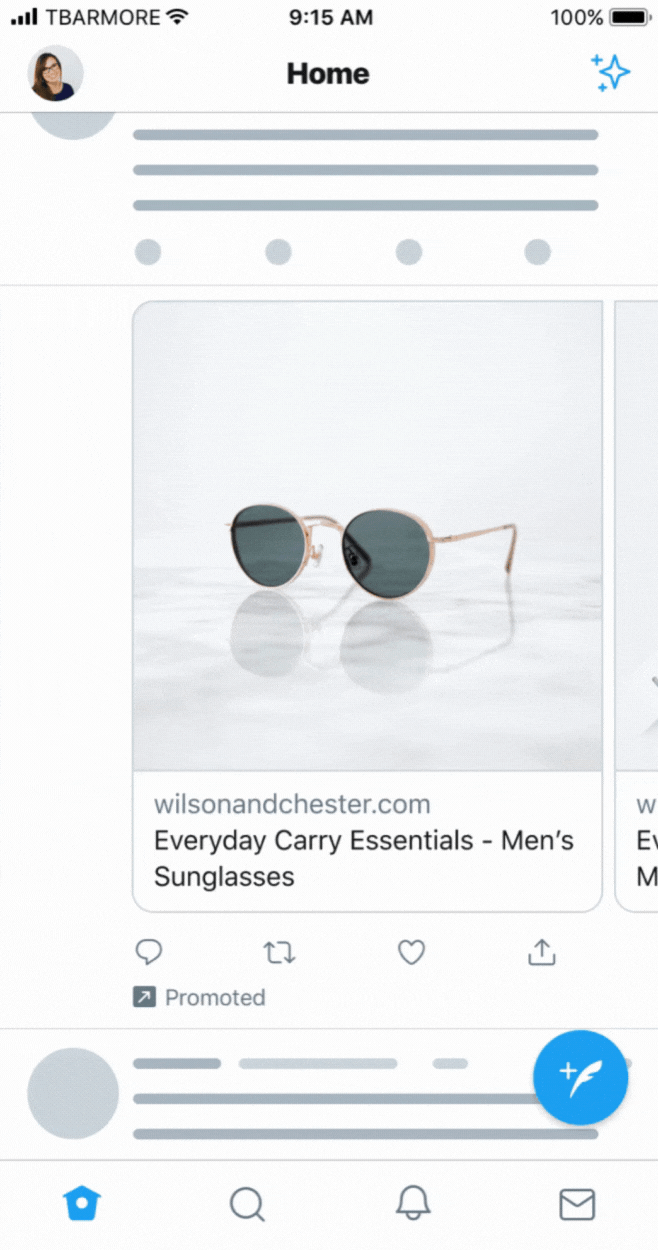Tap the heart Like icon
The image size is (658, 1250).
tap(410, 952)
